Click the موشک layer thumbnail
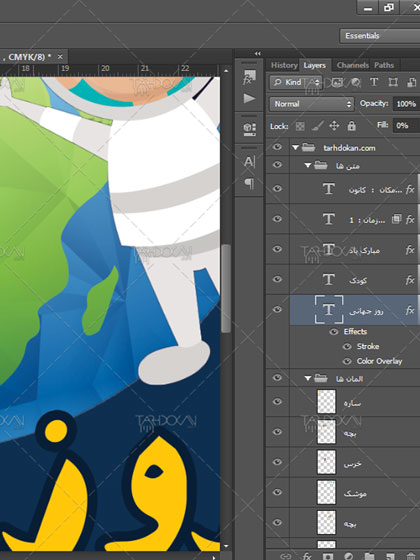 coord(326,492)
